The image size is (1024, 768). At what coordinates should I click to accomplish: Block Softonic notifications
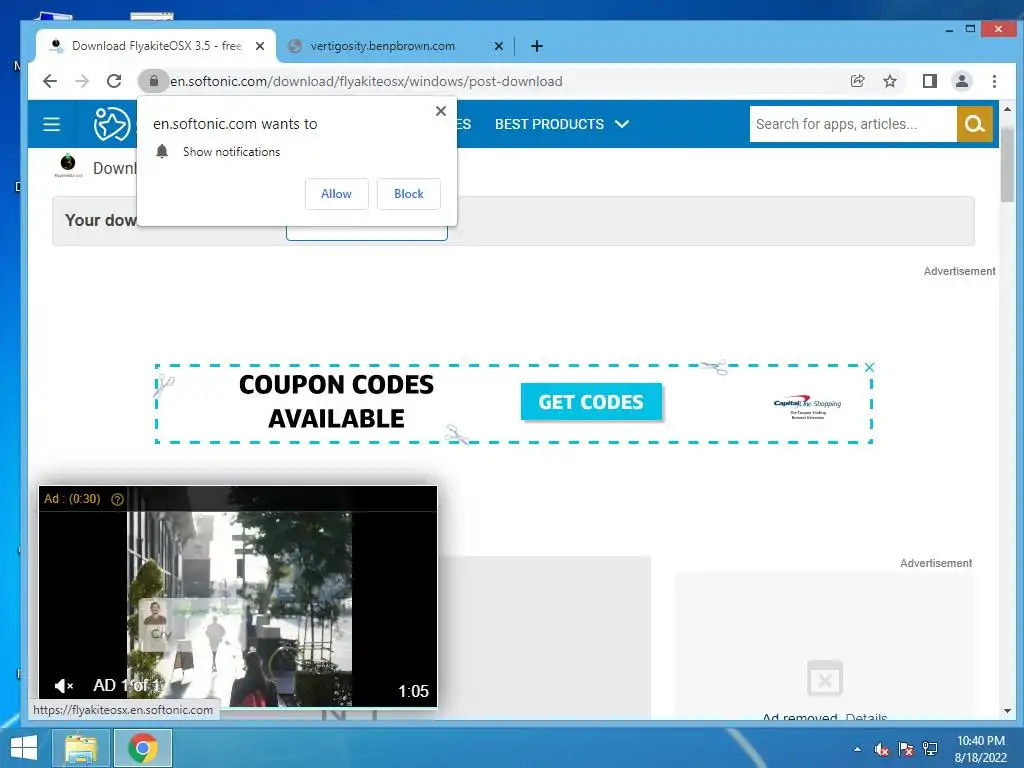click(409, 194)
